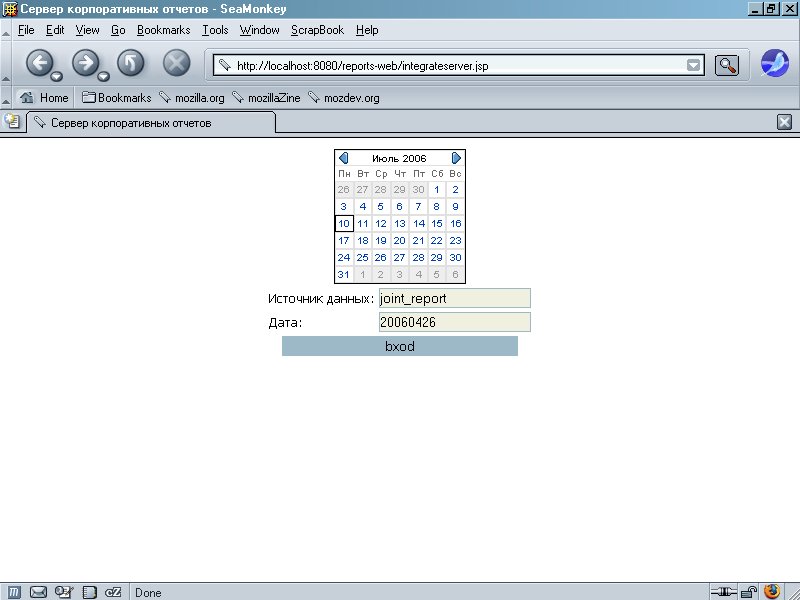Open the Forward button history dropdown
Screen dimensions: 800x600
click(x=104, y=77)
